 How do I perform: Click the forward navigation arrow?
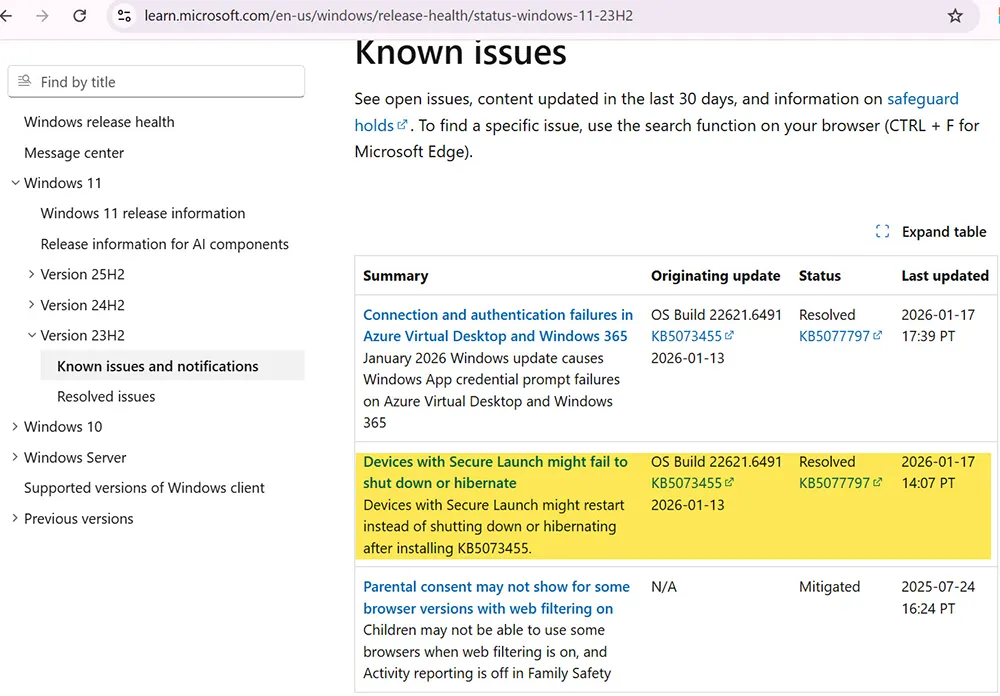(44, 16)
